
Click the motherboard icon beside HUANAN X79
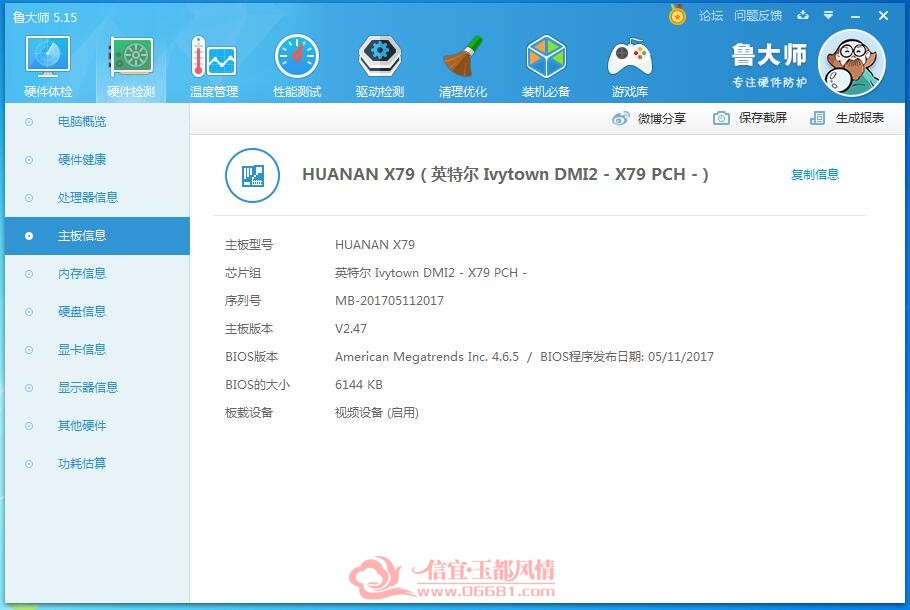(252, 175)
